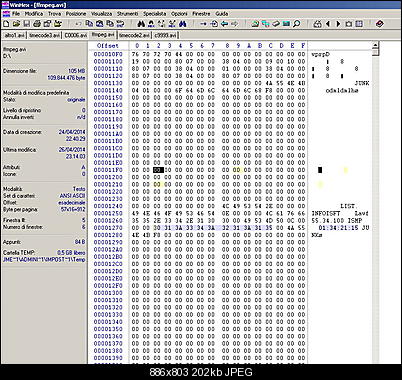Open the Visualizza menu

(x=101, y=14)
